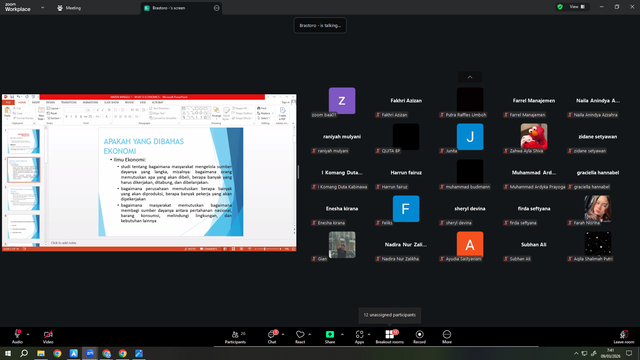
Task: Select slide 3 thumbnail in slide panel
Action: pos(24,198)
